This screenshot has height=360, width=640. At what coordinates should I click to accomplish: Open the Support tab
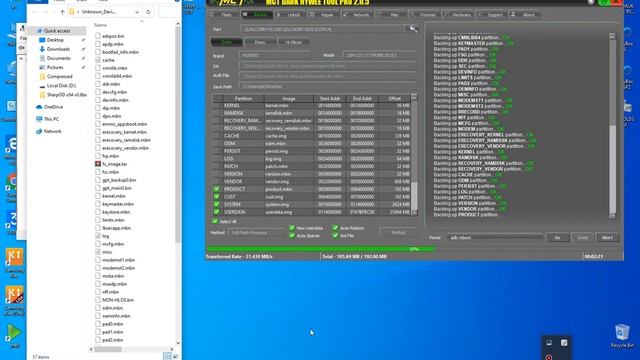(x=491, y=15)
